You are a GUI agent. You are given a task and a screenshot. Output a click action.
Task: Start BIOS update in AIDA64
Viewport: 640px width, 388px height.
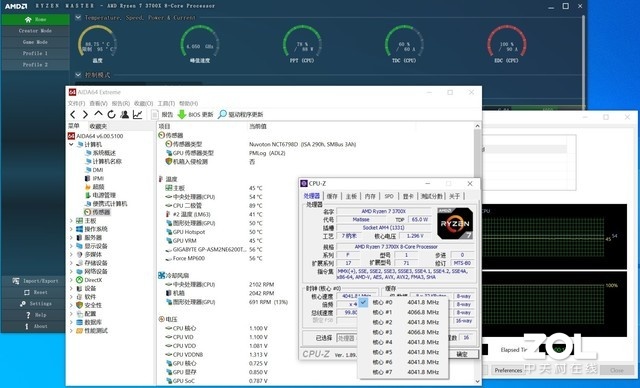point(196,115)
